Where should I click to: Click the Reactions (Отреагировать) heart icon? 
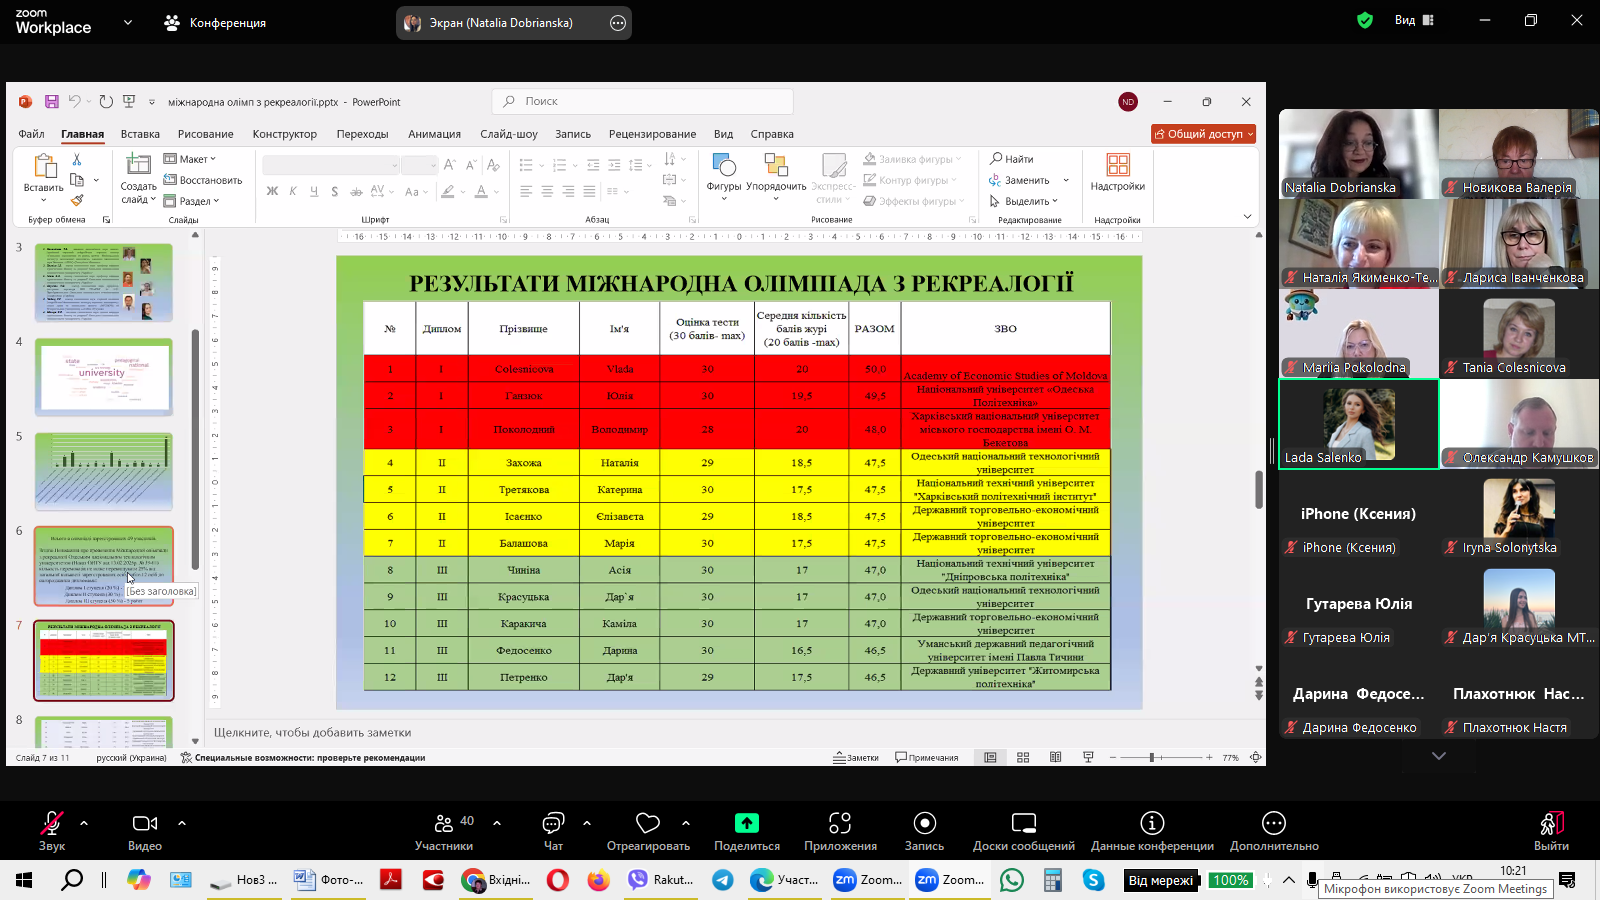click(x=648, y=823)
